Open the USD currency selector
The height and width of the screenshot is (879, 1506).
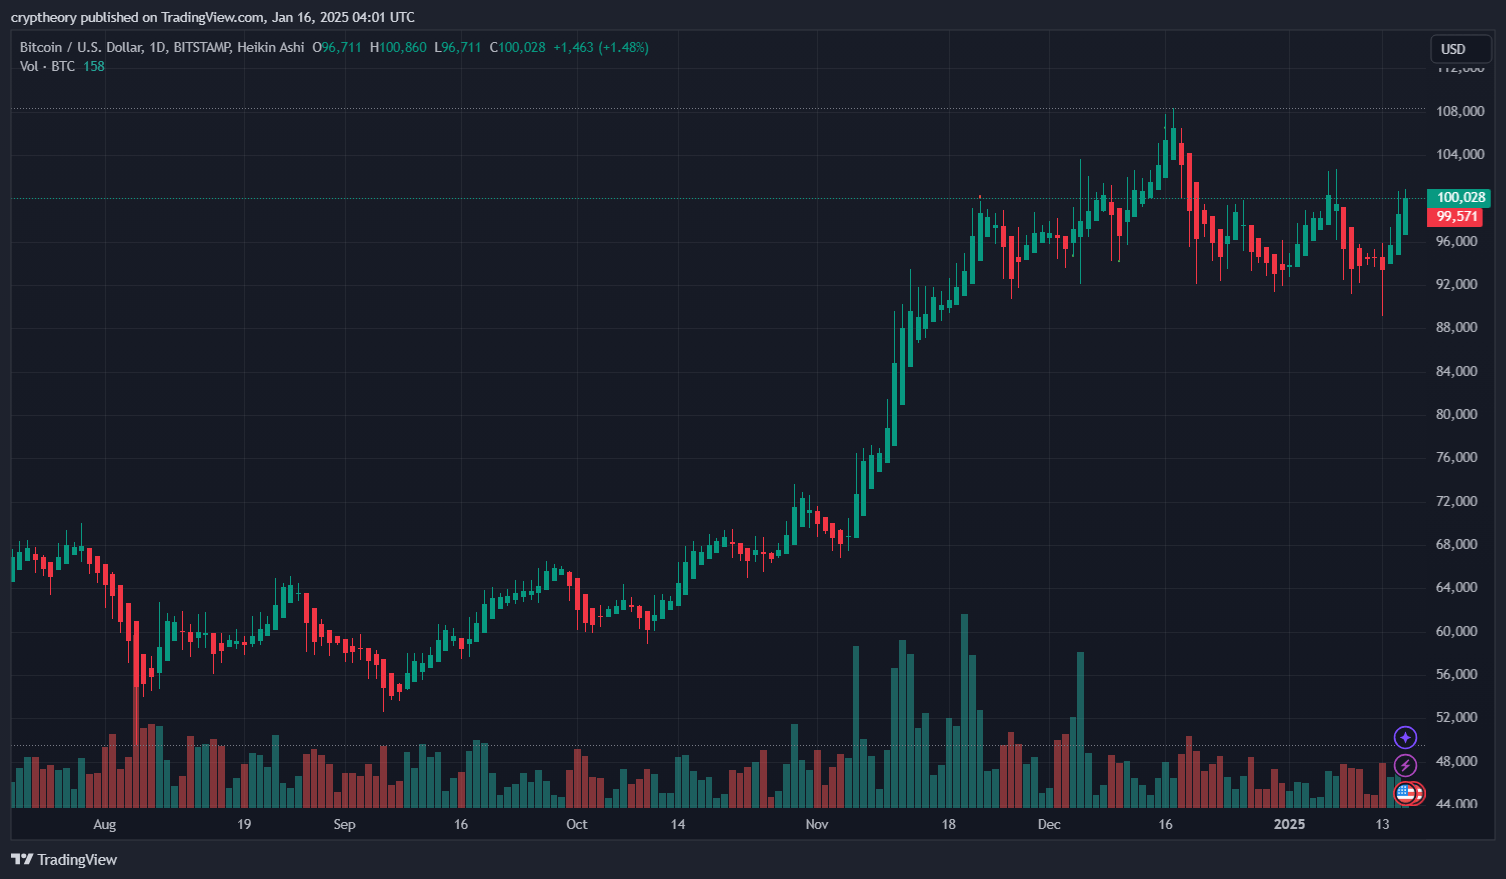[x=1460, y=49]
